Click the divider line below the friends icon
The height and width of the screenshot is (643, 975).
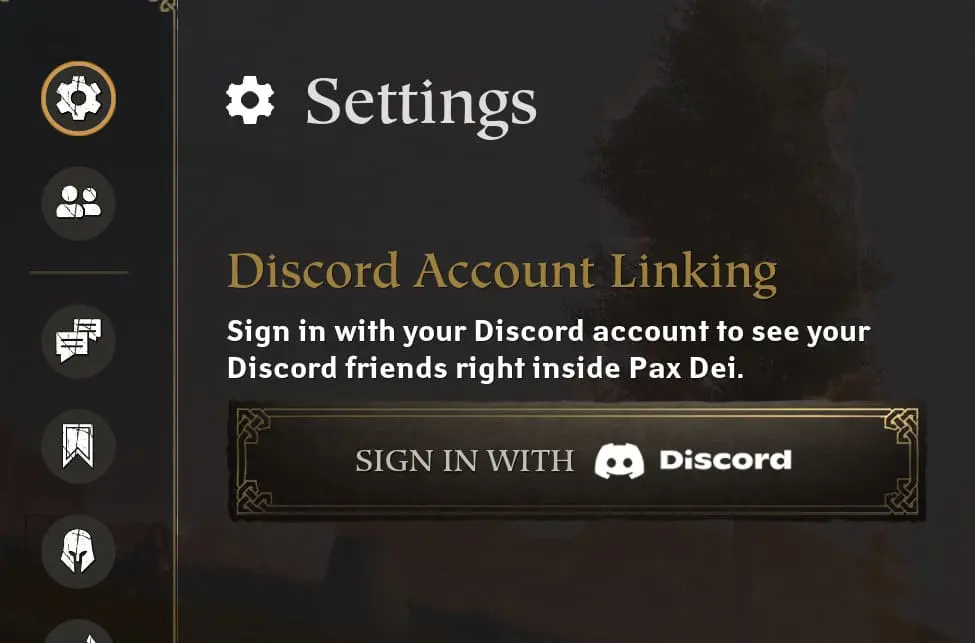[78, 272]
